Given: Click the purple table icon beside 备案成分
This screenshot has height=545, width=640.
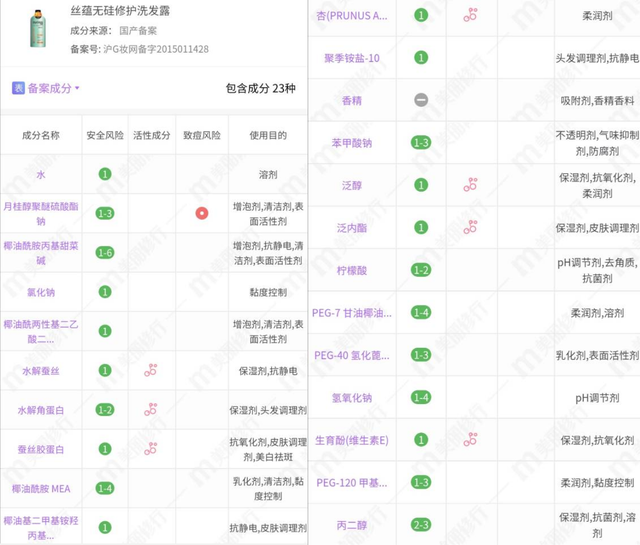Looking at the screenshot, I should click(x=18, y=88).
